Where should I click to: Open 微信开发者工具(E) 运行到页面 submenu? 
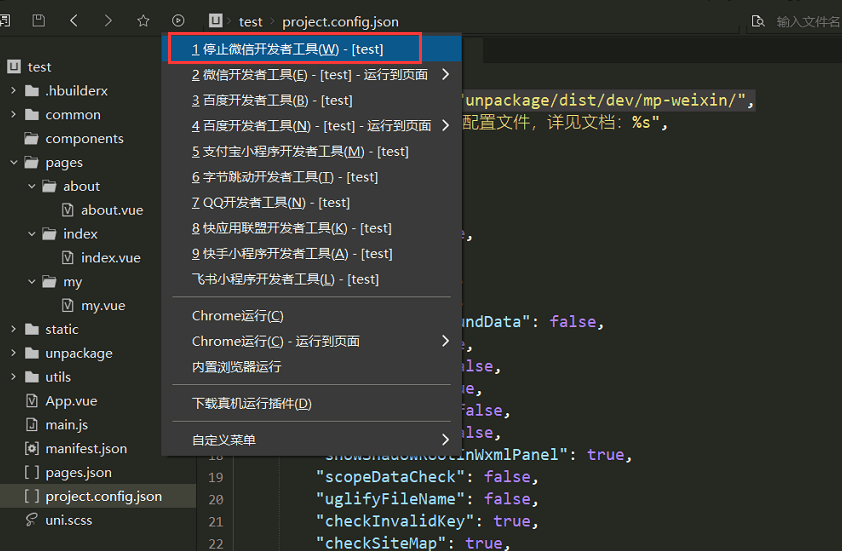click(x=311, y=75)
